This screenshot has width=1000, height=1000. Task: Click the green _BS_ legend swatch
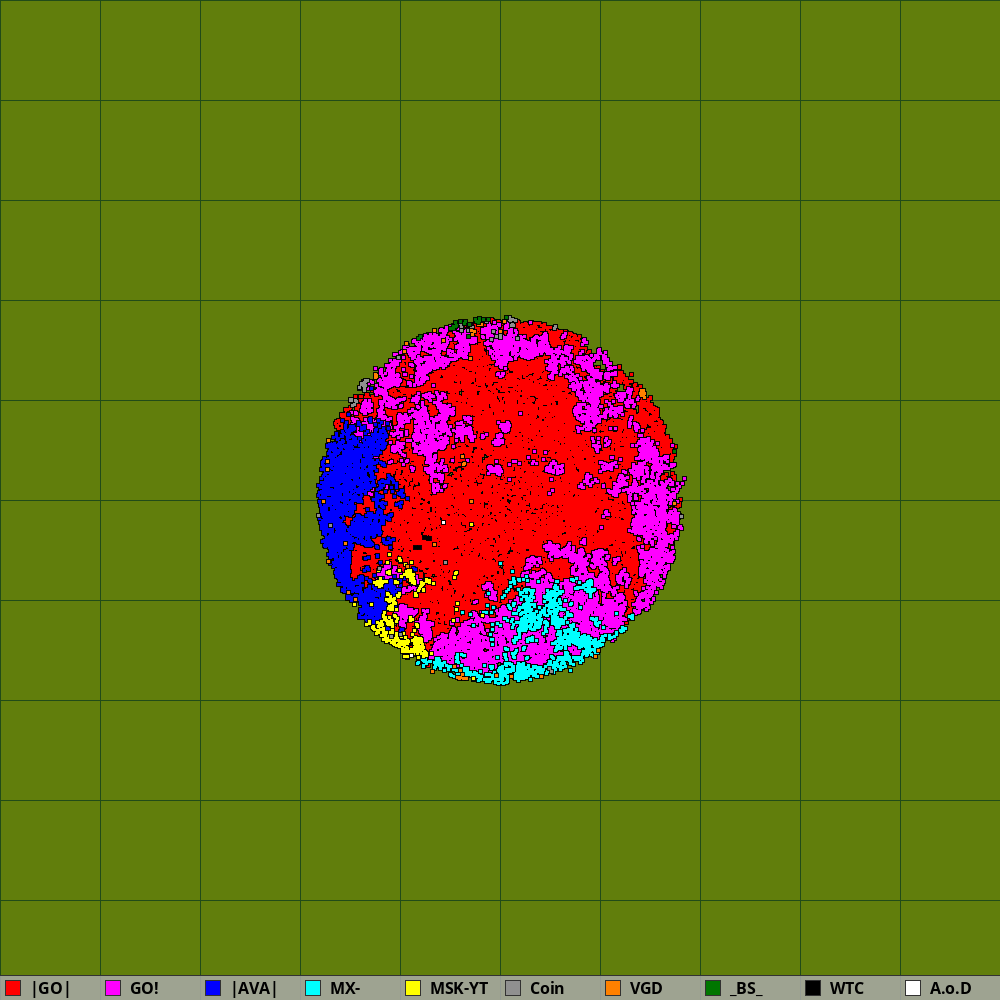713,988
